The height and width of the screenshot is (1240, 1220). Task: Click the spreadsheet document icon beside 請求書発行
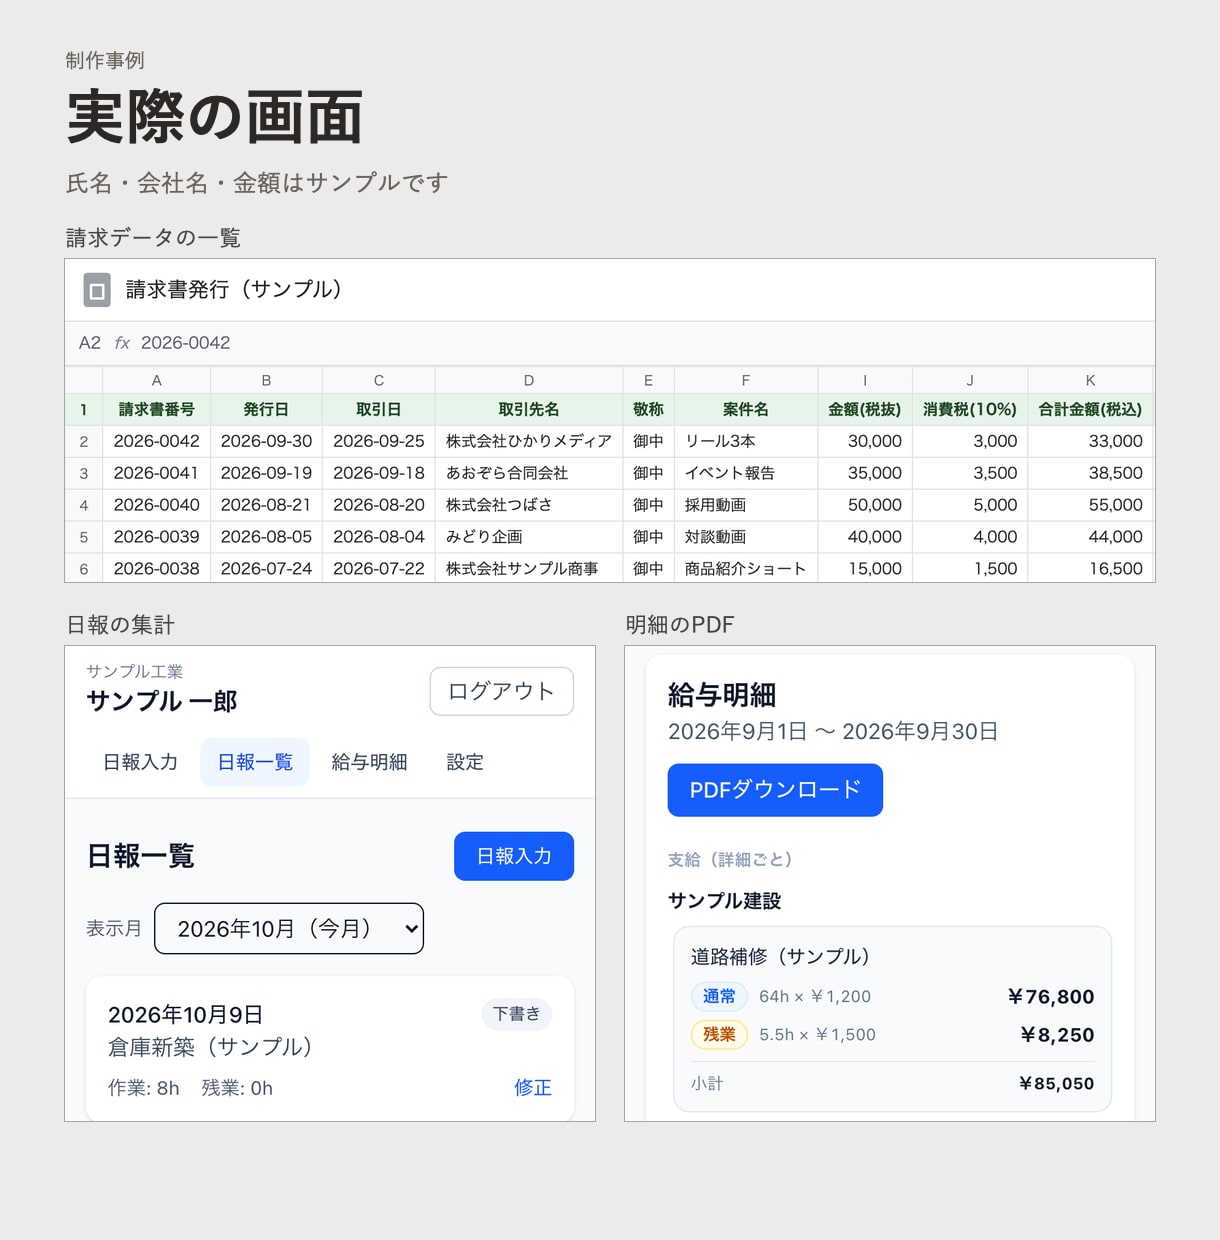97,290
